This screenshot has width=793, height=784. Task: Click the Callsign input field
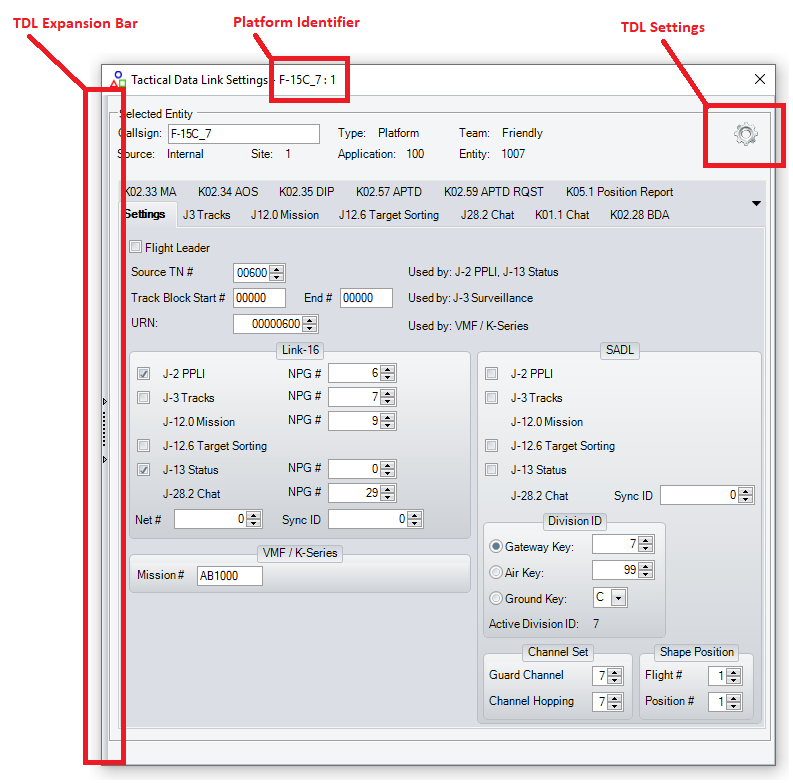click(x=244, y=134)
